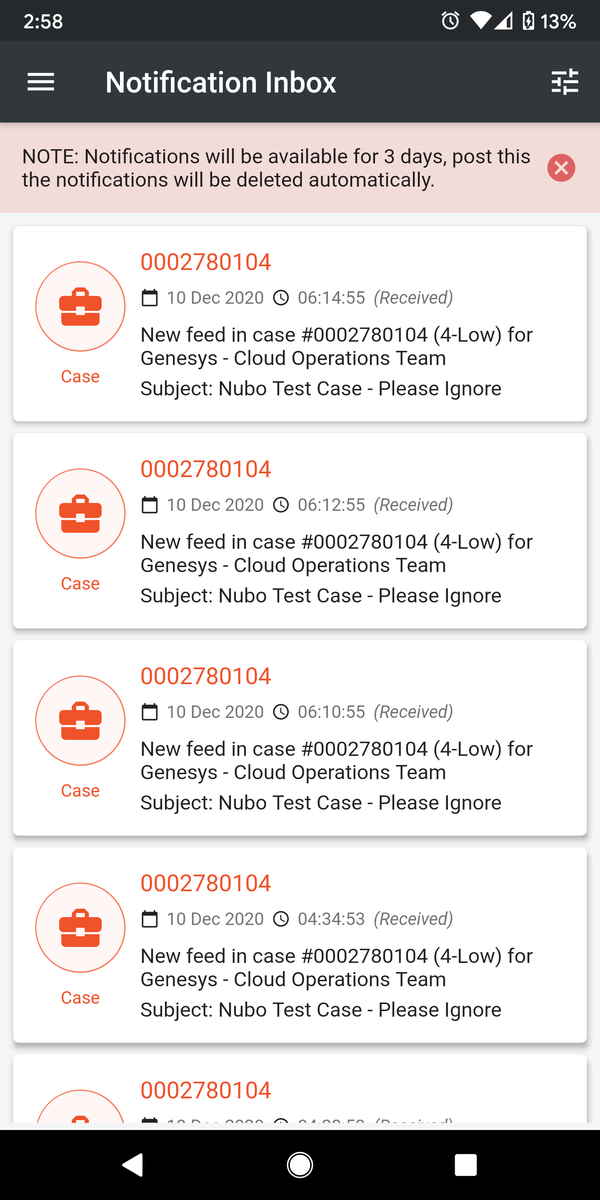Open case number link in first notification
The image size is (600, 1200).
206,262
